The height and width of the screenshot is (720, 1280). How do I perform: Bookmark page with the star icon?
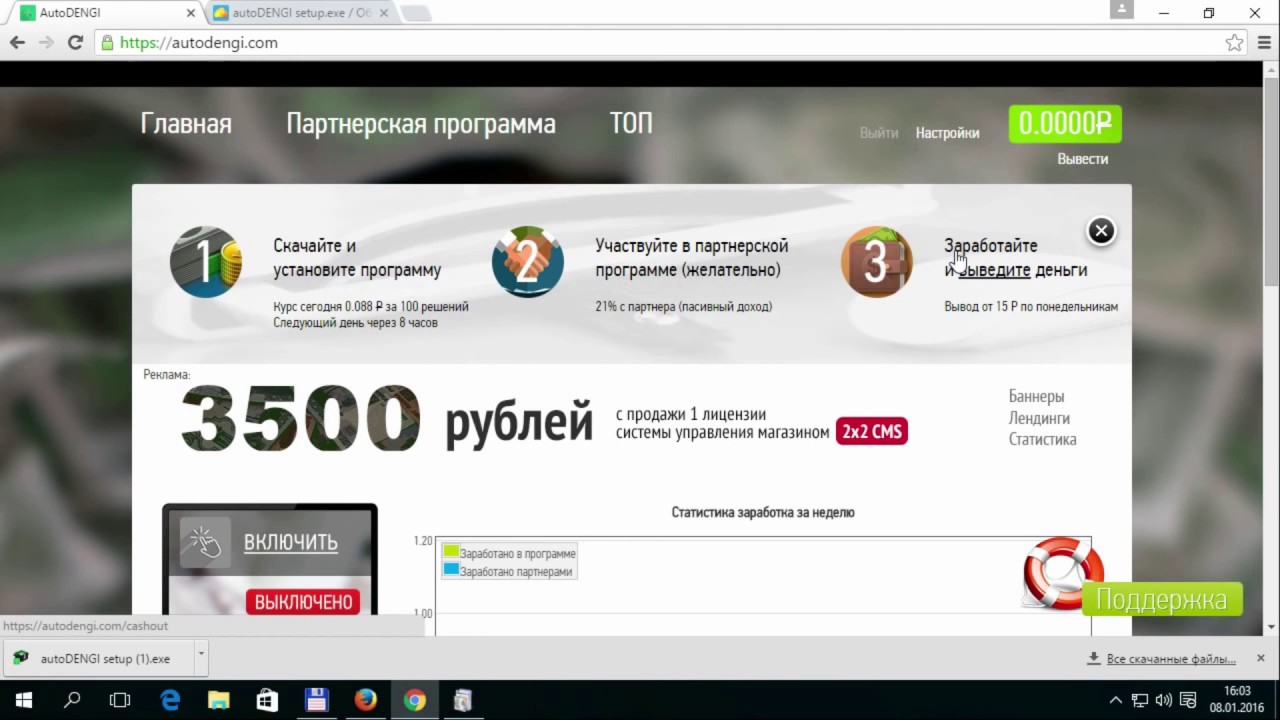[x=1234, y=43]
